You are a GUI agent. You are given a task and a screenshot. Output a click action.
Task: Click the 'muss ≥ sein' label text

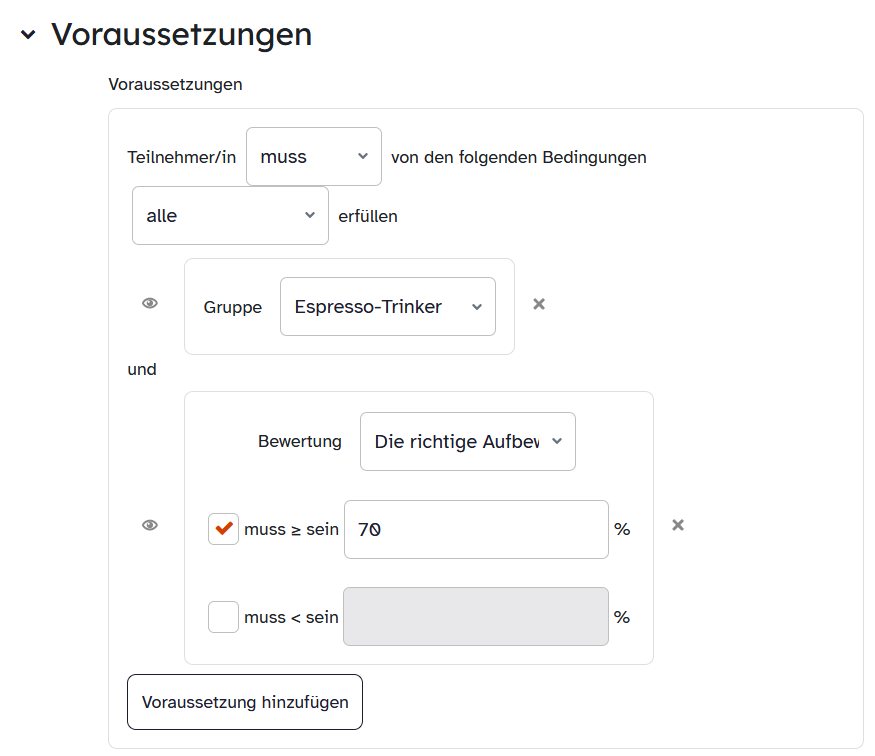tap(291, 530)
